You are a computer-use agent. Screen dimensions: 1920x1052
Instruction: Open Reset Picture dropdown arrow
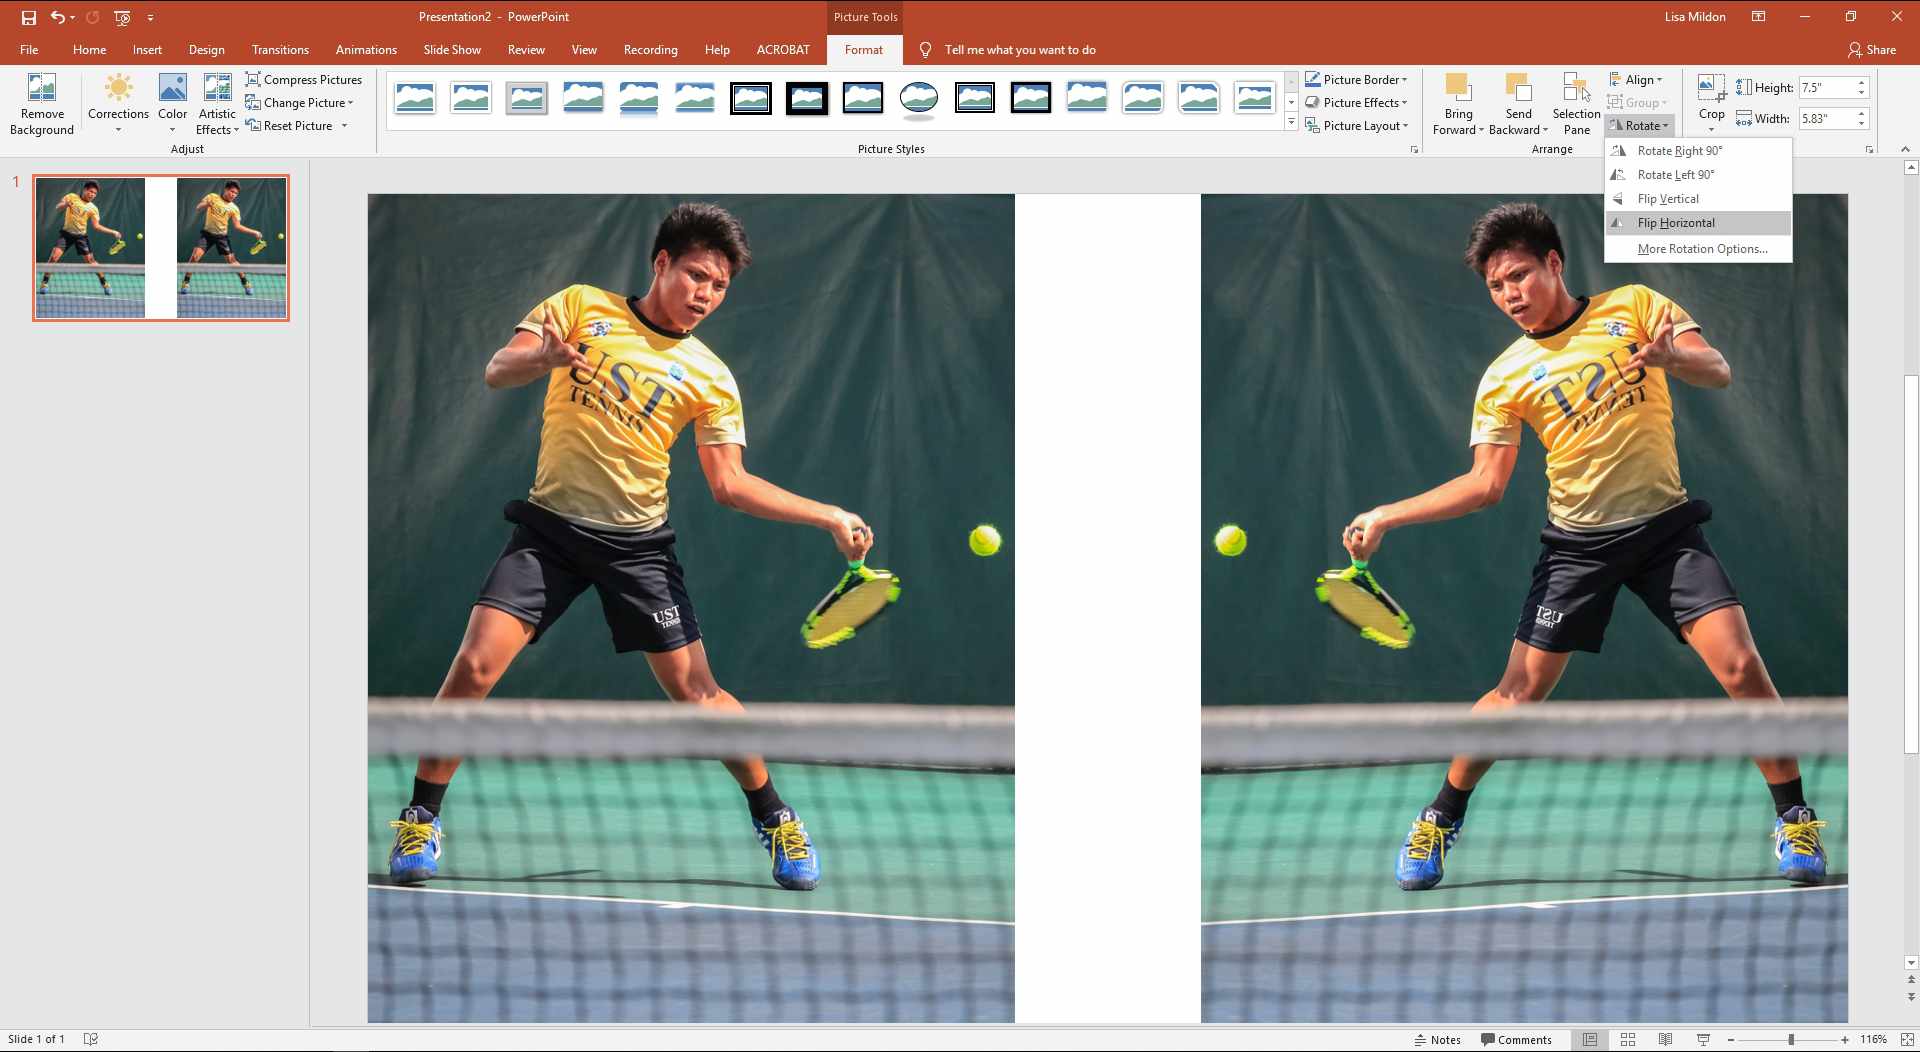[344, 125]
